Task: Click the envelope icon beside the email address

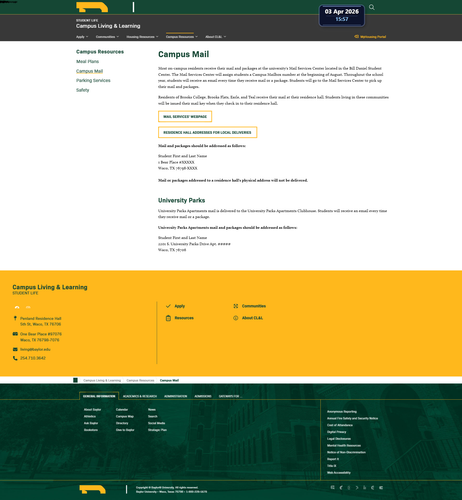Action: 15,349
